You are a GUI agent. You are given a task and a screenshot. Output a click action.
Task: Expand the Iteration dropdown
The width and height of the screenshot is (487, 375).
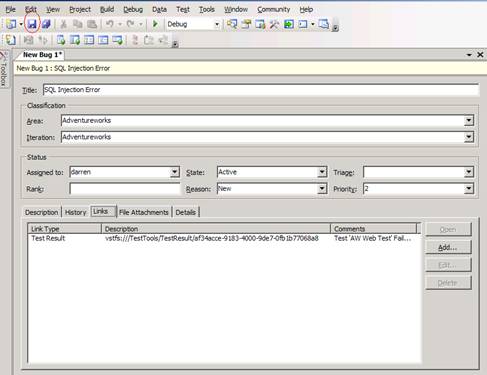click(469, 137)
